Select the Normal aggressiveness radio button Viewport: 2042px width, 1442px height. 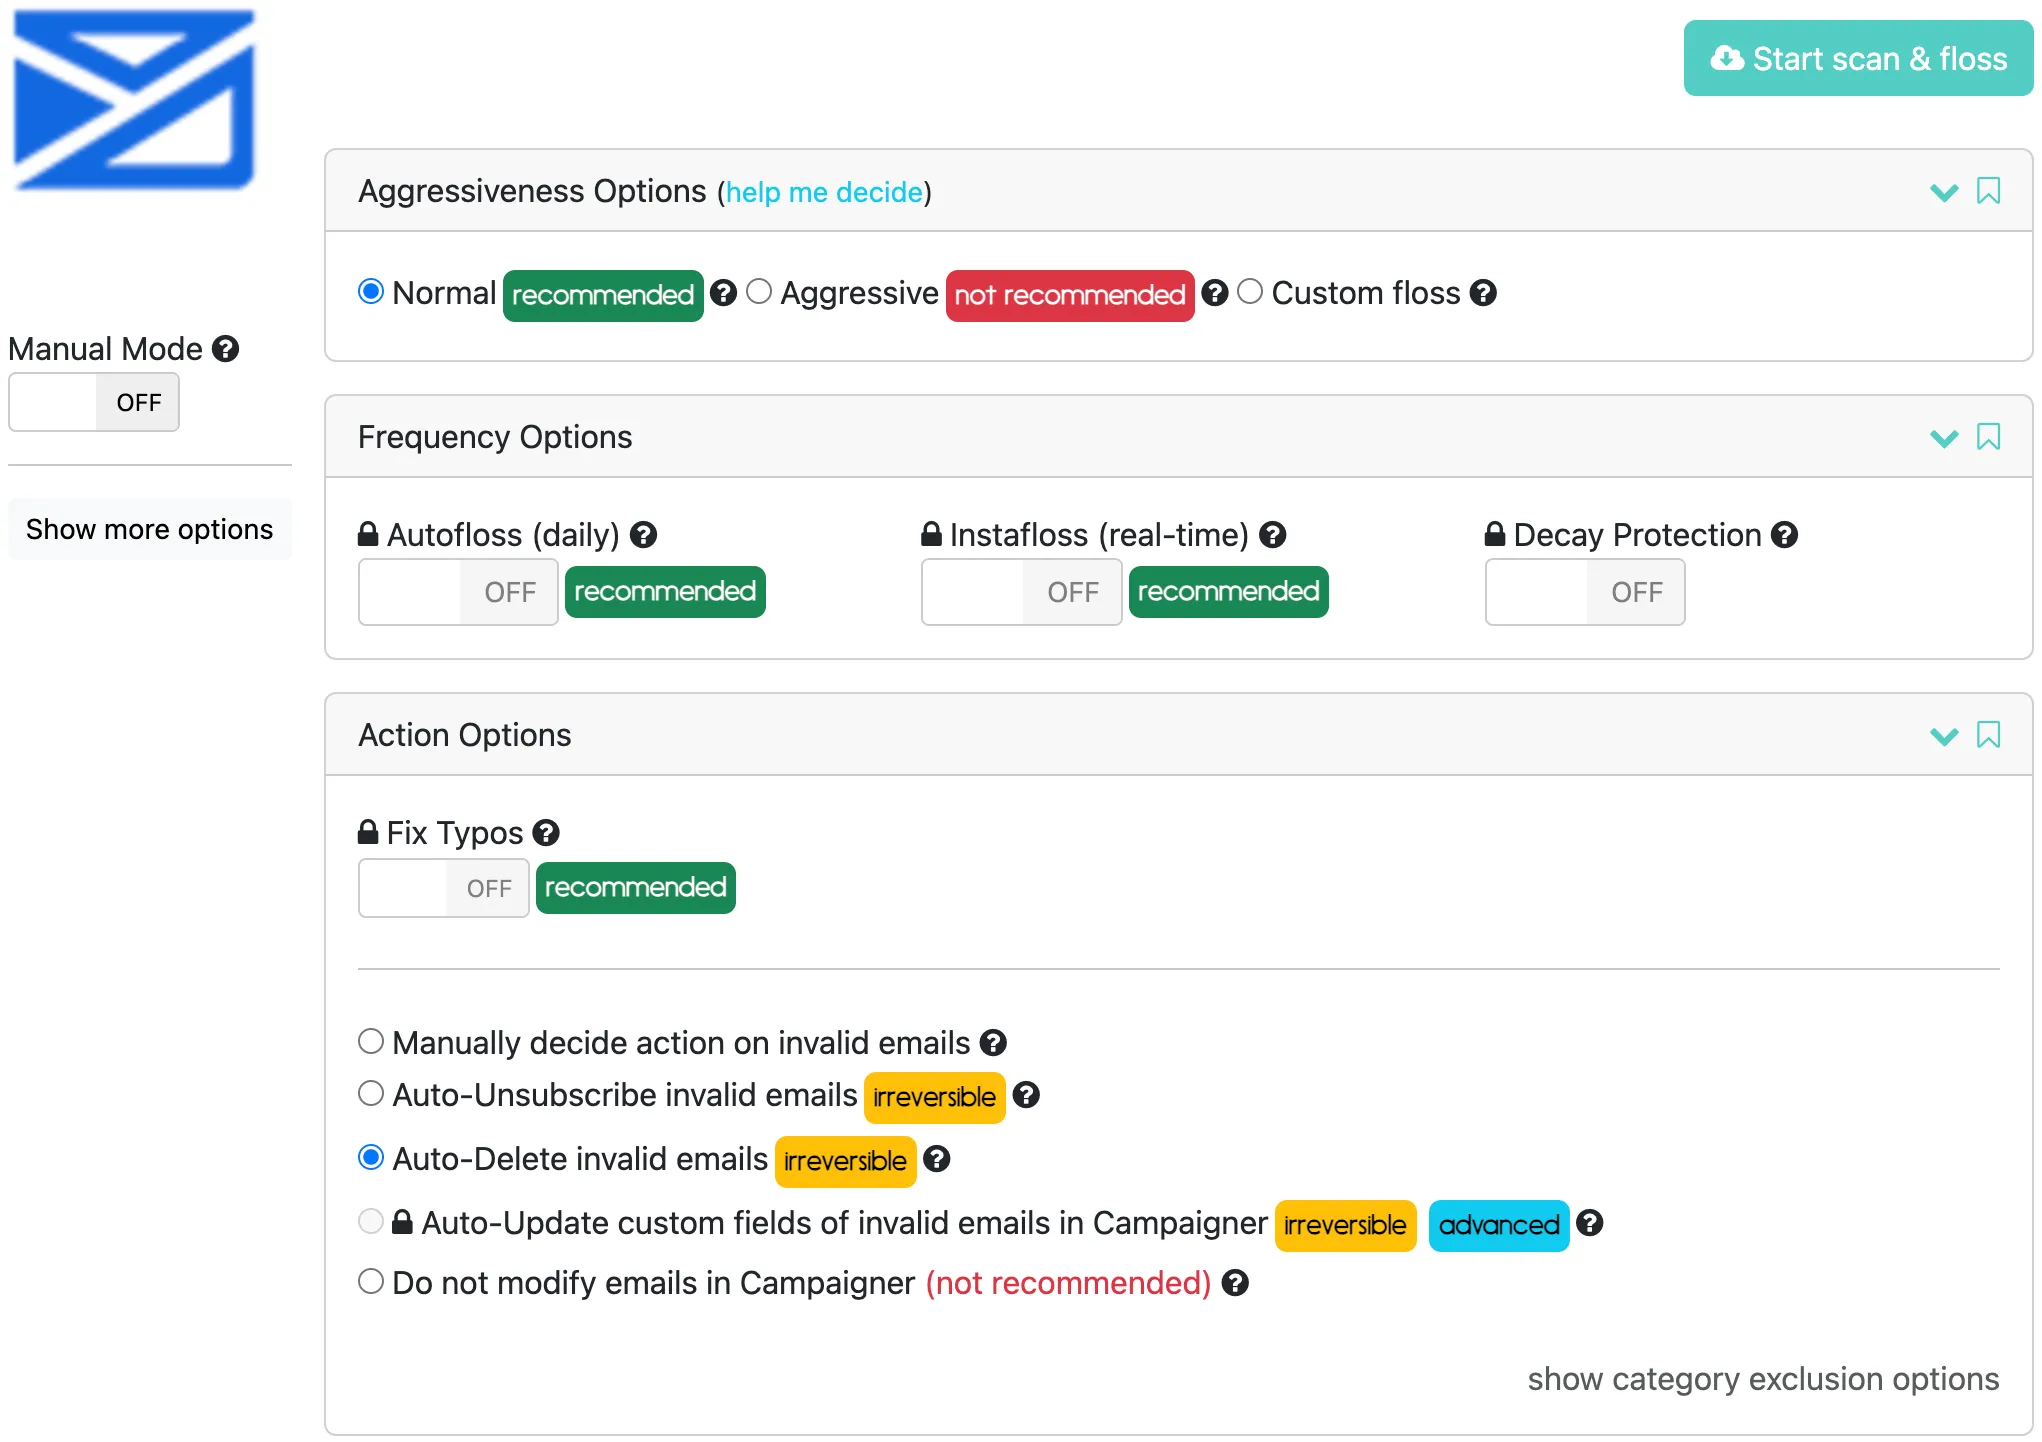pos(371,291)
